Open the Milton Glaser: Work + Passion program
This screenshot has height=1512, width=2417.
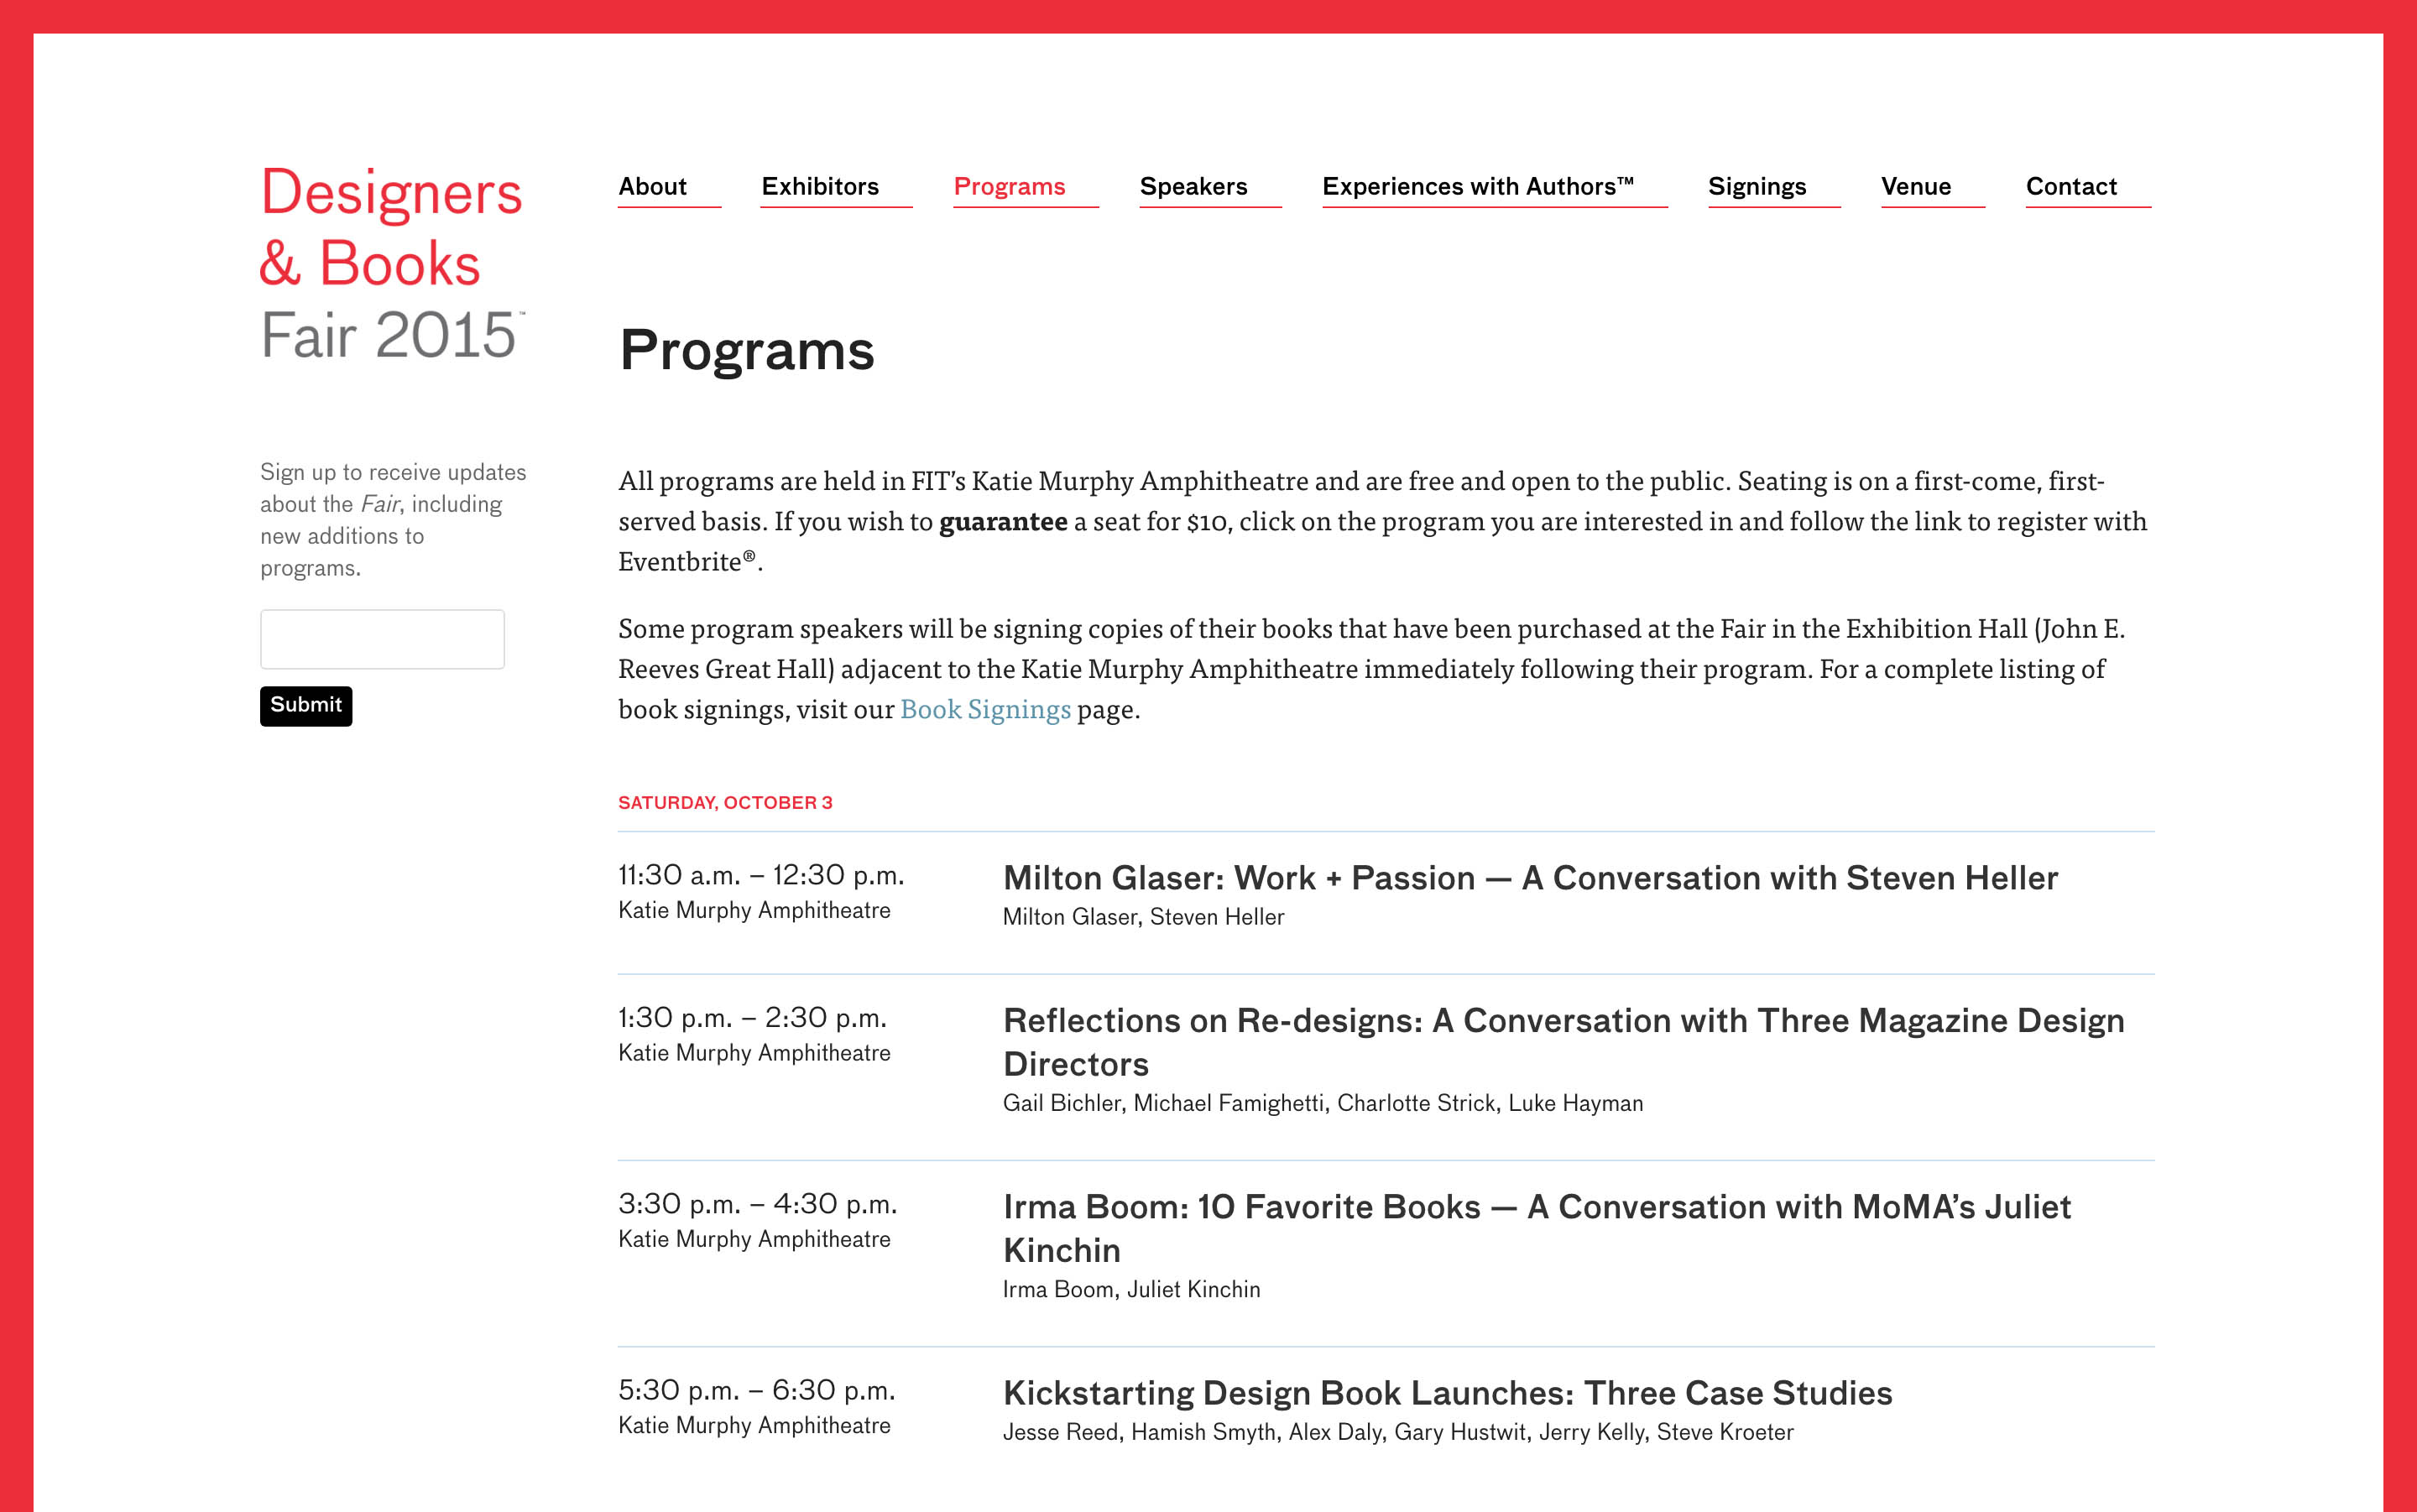tap(1530, 878)
